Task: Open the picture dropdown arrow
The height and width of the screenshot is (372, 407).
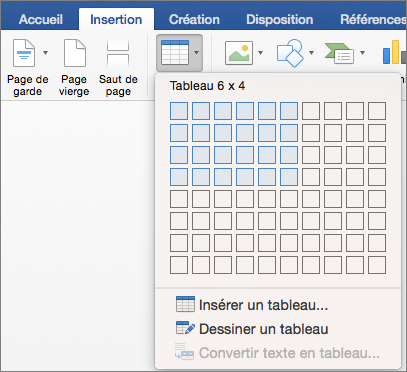Action: [260, 53]
